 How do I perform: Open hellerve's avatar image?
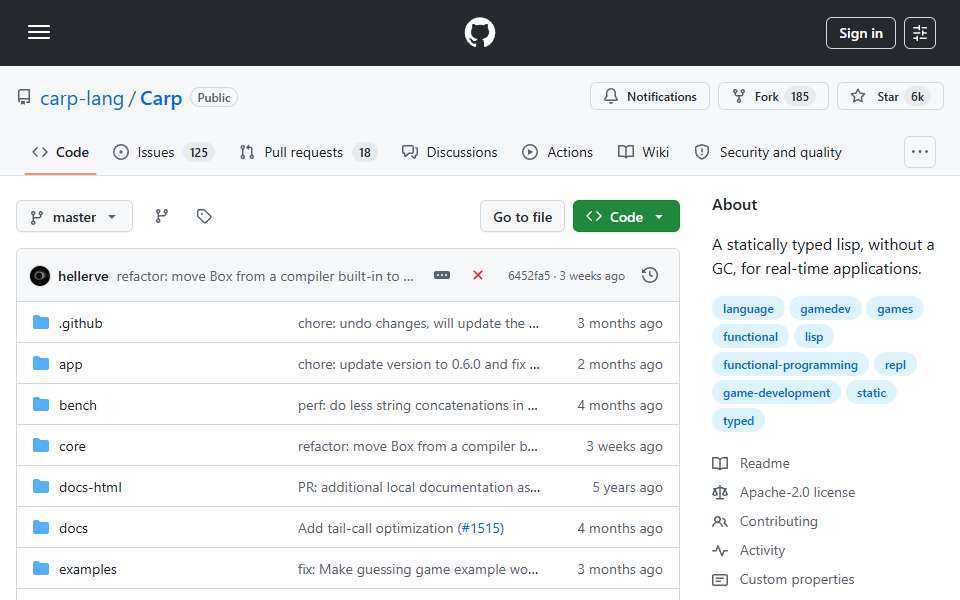(x=40, y=276)
